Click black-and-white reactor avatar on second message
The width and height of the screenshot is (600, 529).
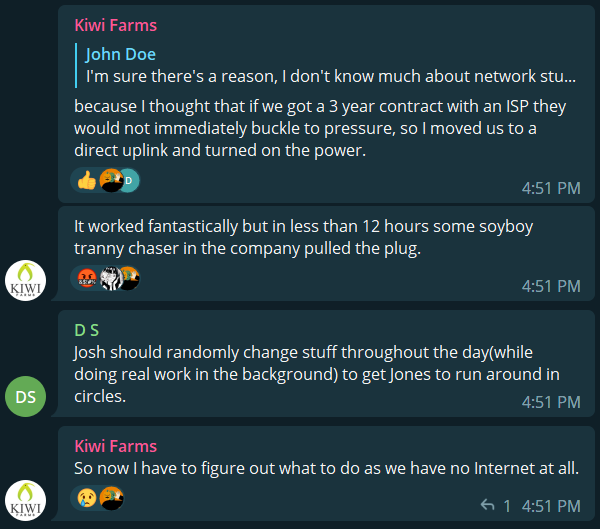coord(108,278)
